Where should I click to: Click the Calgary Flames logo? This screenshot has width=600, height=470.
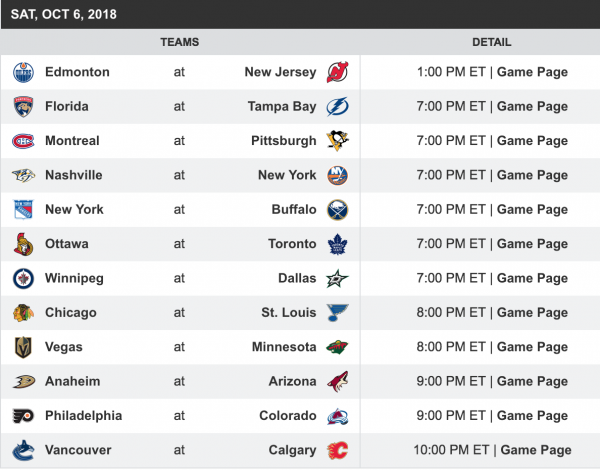[x=337, y=450]
